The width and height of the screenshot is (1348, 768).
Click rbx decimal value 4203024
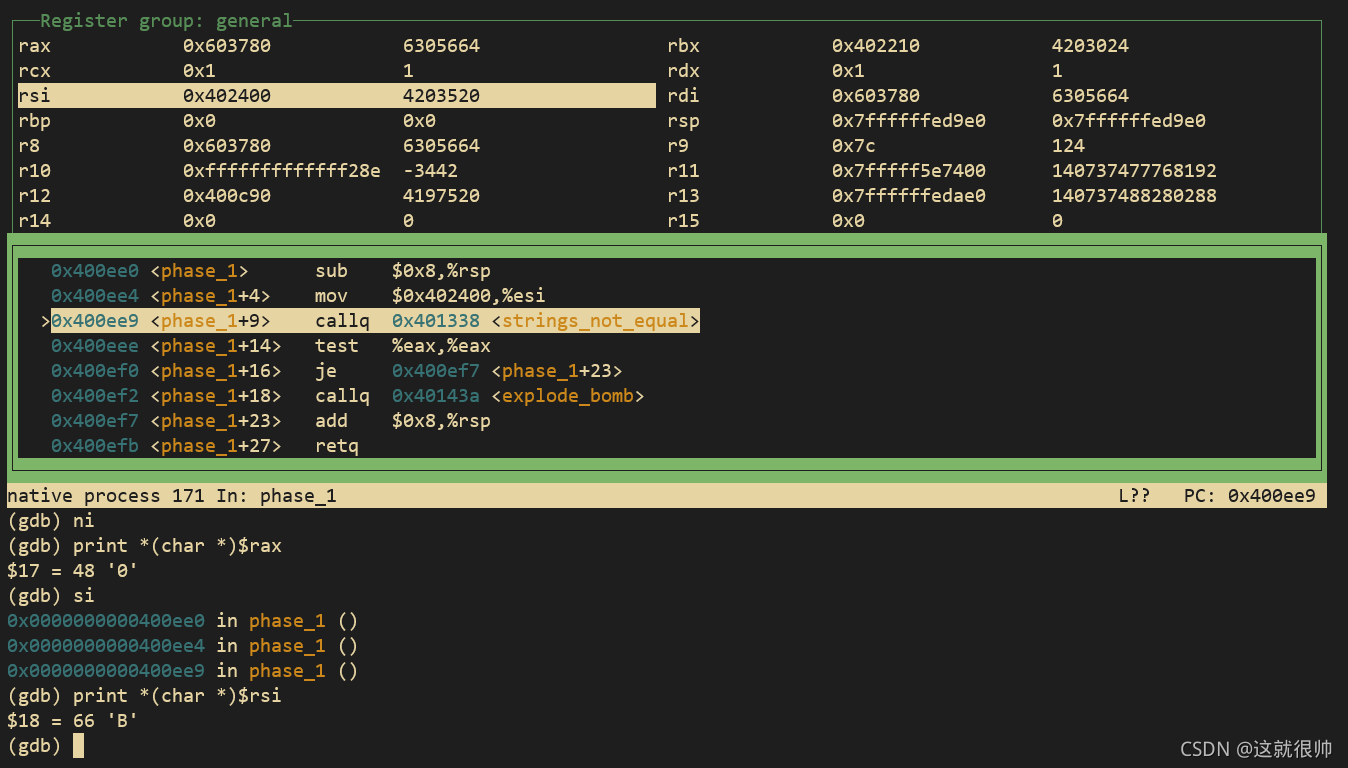point(1090,46)
